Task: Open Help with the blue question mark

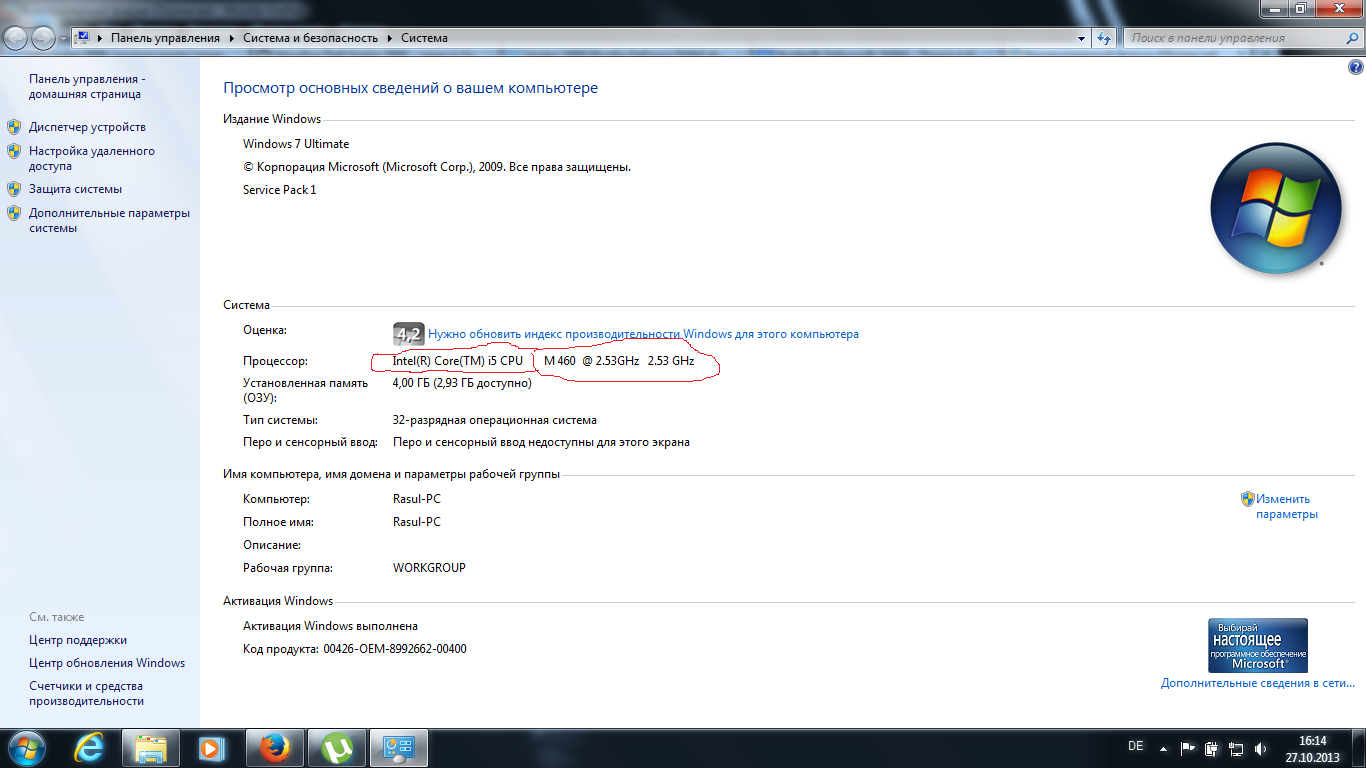Action: [x=1356, y=68]
